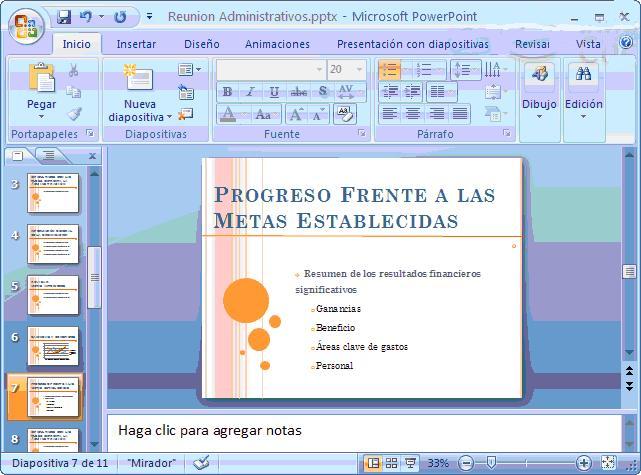Close the slides thumbnail pane
641x475 pixels.
pos(92,156)
